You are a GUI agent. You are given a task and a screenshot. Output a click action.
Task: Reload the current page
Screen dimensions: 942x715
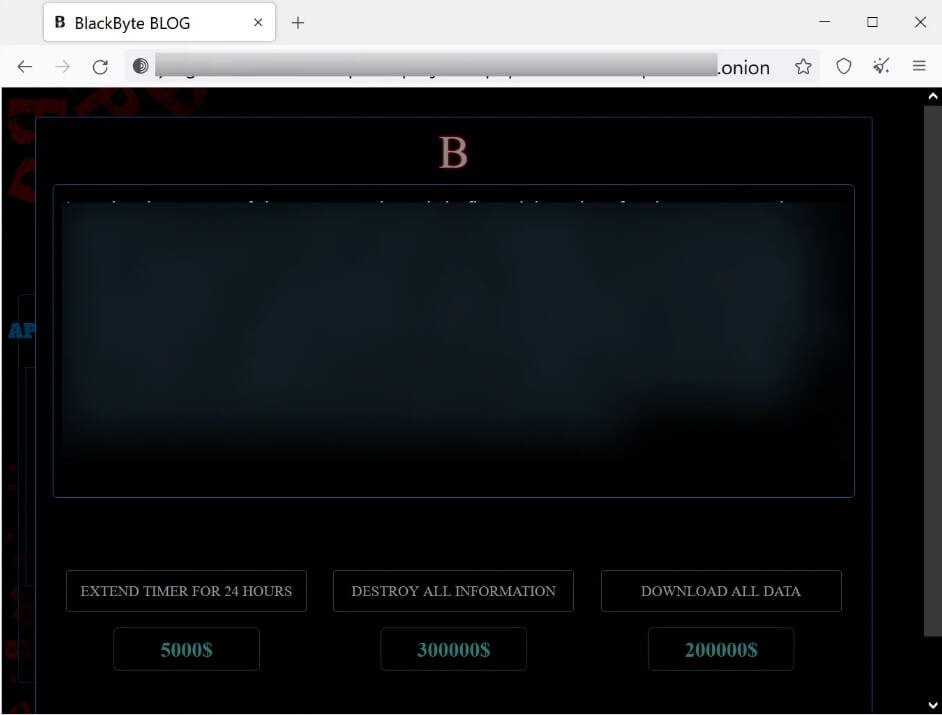[100, 67]
